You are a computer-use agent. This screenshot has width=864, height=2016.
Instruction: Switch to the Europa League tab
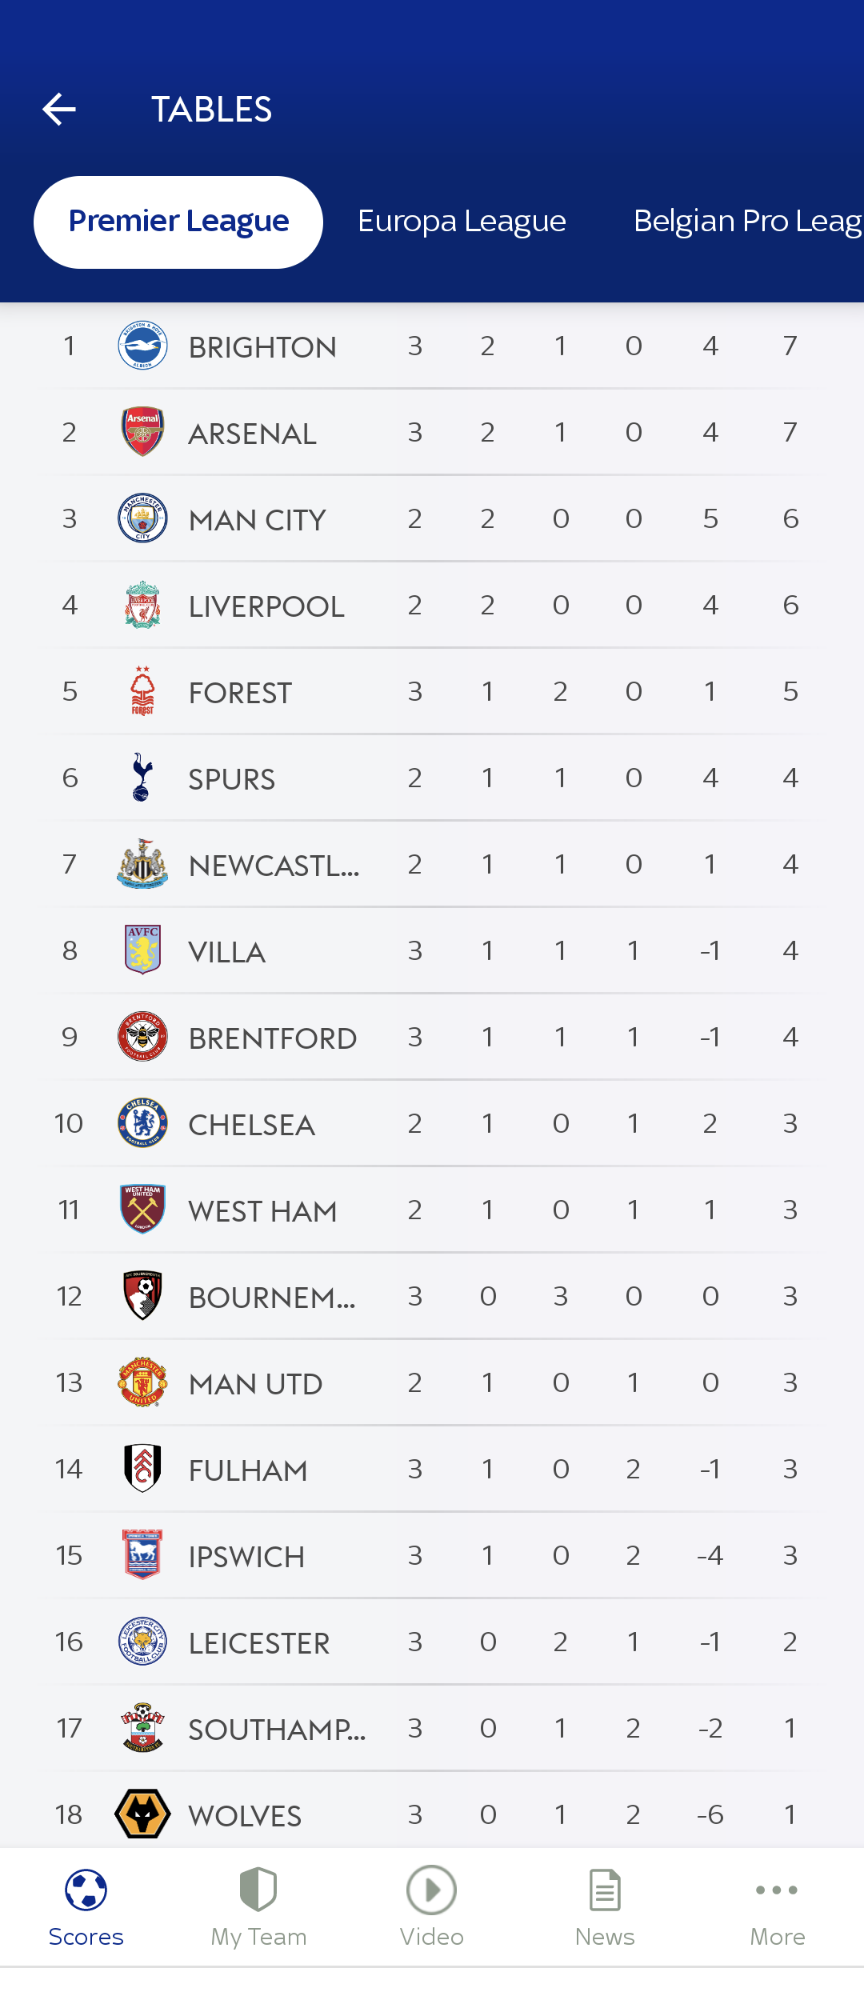[x=462, y=221]
